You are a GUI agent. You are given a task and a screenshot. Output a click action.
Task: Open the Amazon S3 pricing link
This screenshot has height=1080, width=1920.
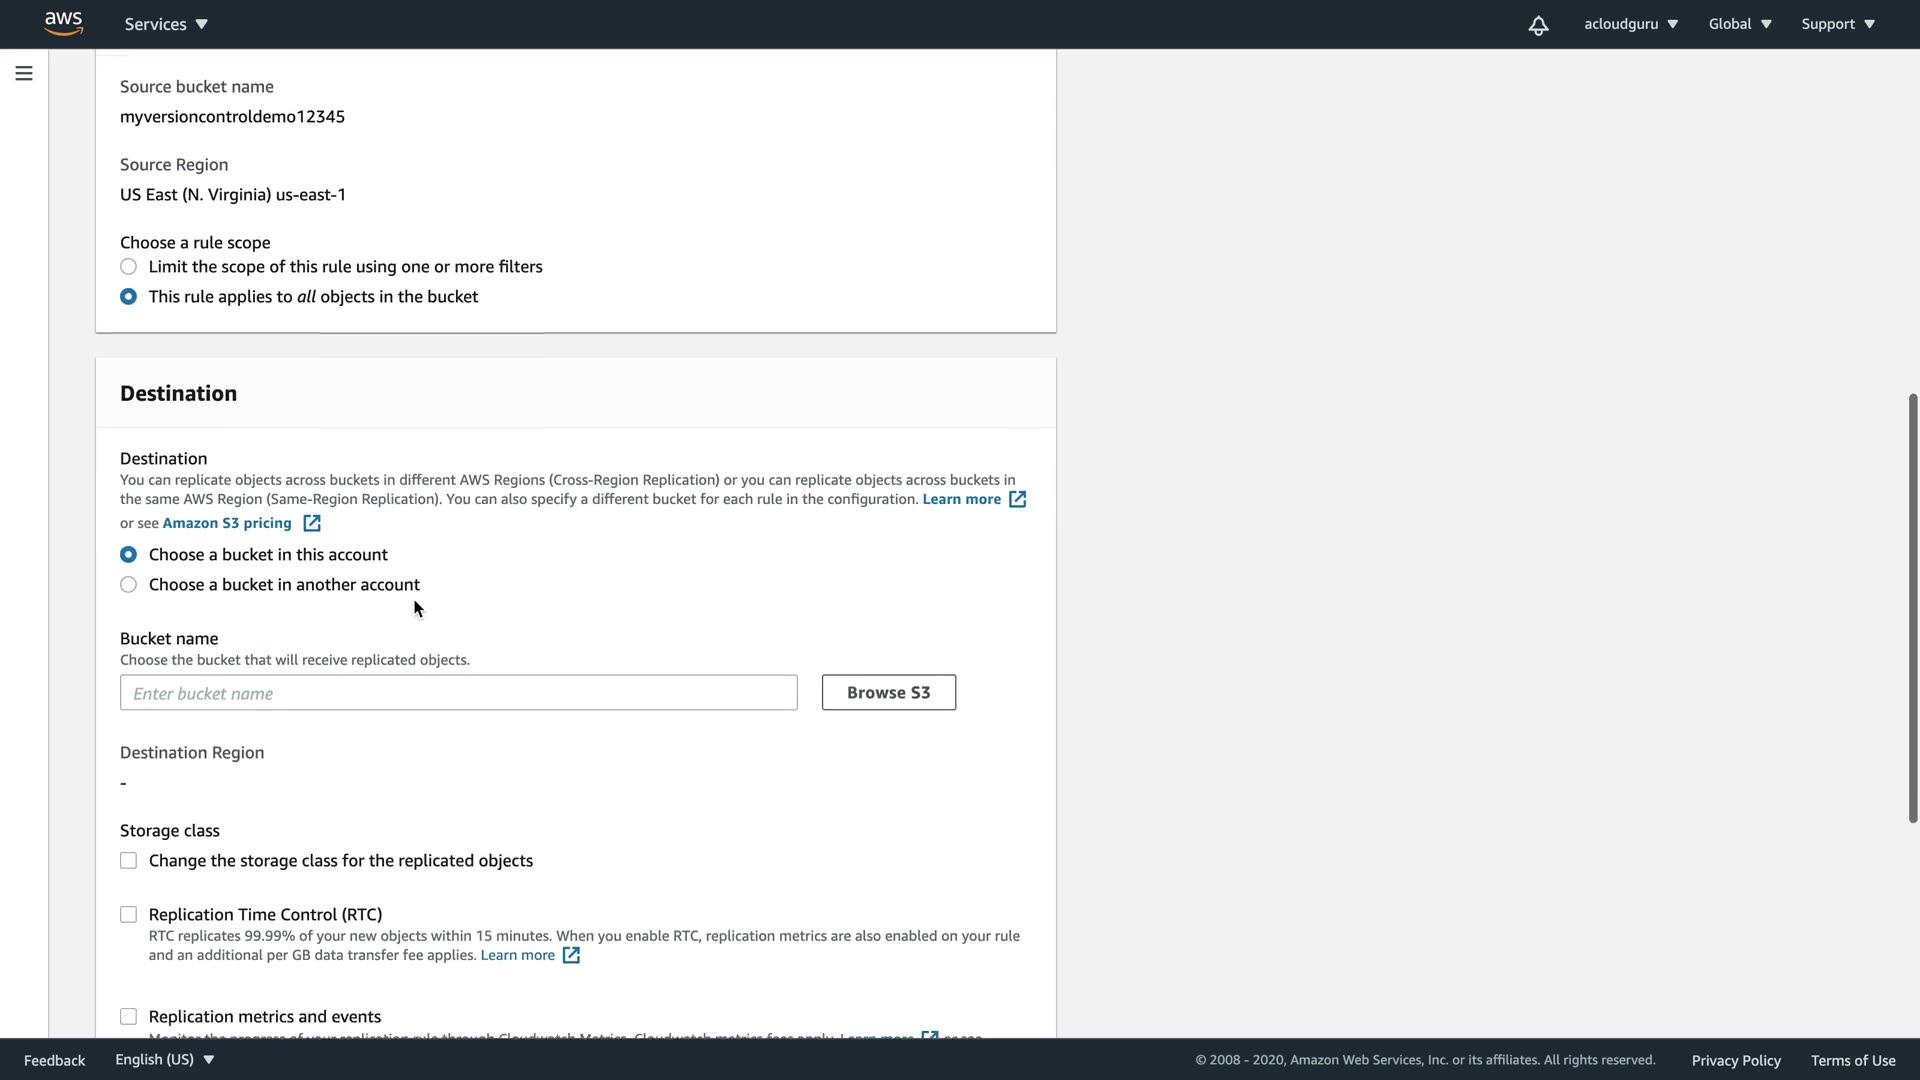(227, 523)
